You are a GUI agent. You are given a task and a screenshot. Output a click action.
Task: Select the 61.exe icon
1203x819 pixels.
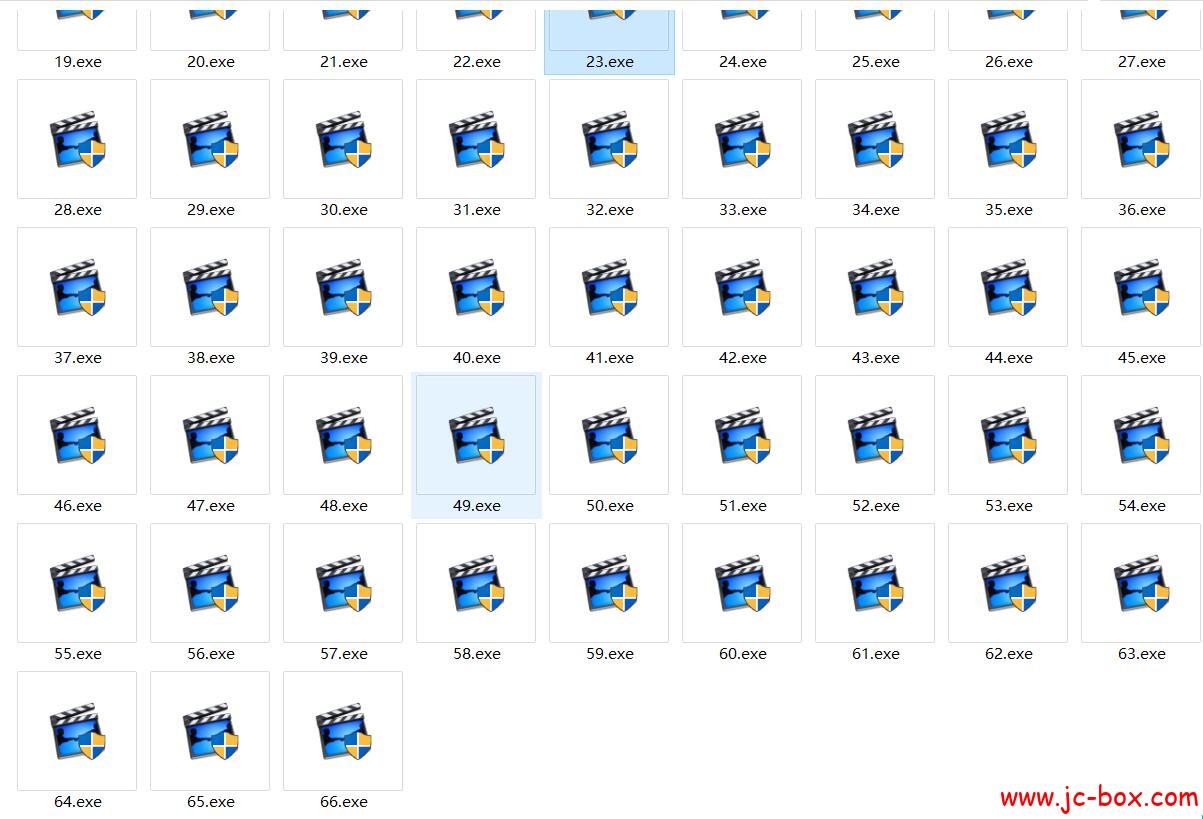click(x=876, y=583)
